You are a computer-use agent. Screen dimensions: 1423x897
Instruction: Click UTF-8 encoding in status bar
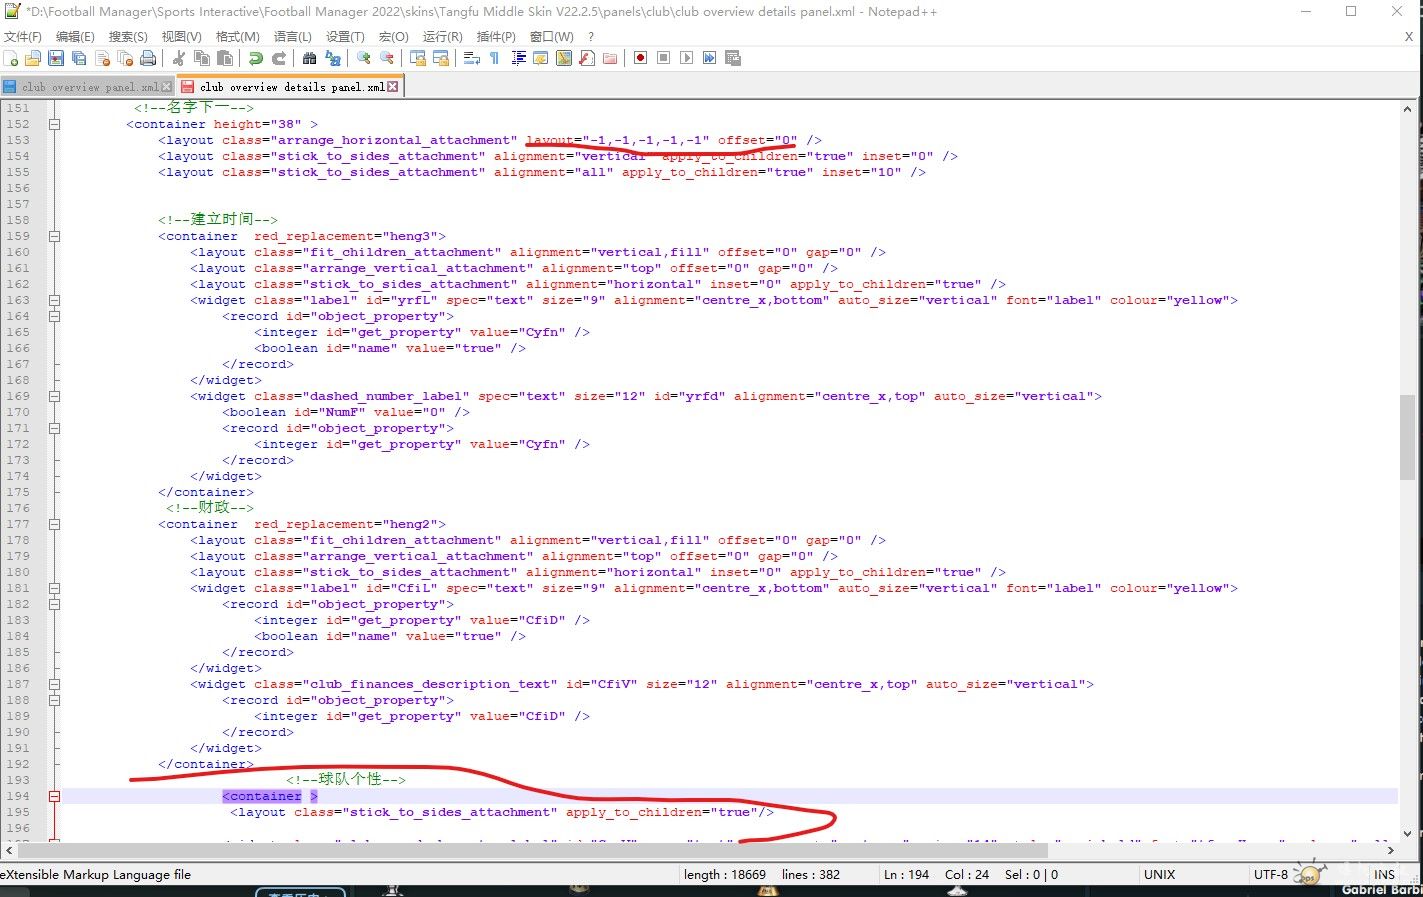(1271, 874)
